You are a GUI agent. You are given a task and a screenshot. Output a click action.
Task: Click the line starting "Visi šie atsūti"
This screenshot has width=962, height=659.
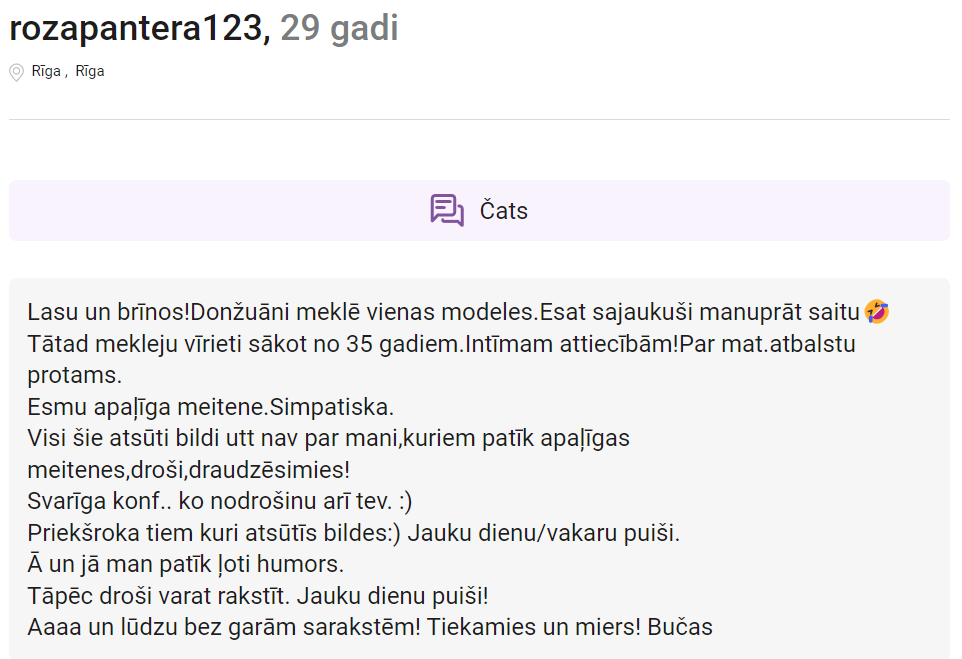click(x=328, y=438)
